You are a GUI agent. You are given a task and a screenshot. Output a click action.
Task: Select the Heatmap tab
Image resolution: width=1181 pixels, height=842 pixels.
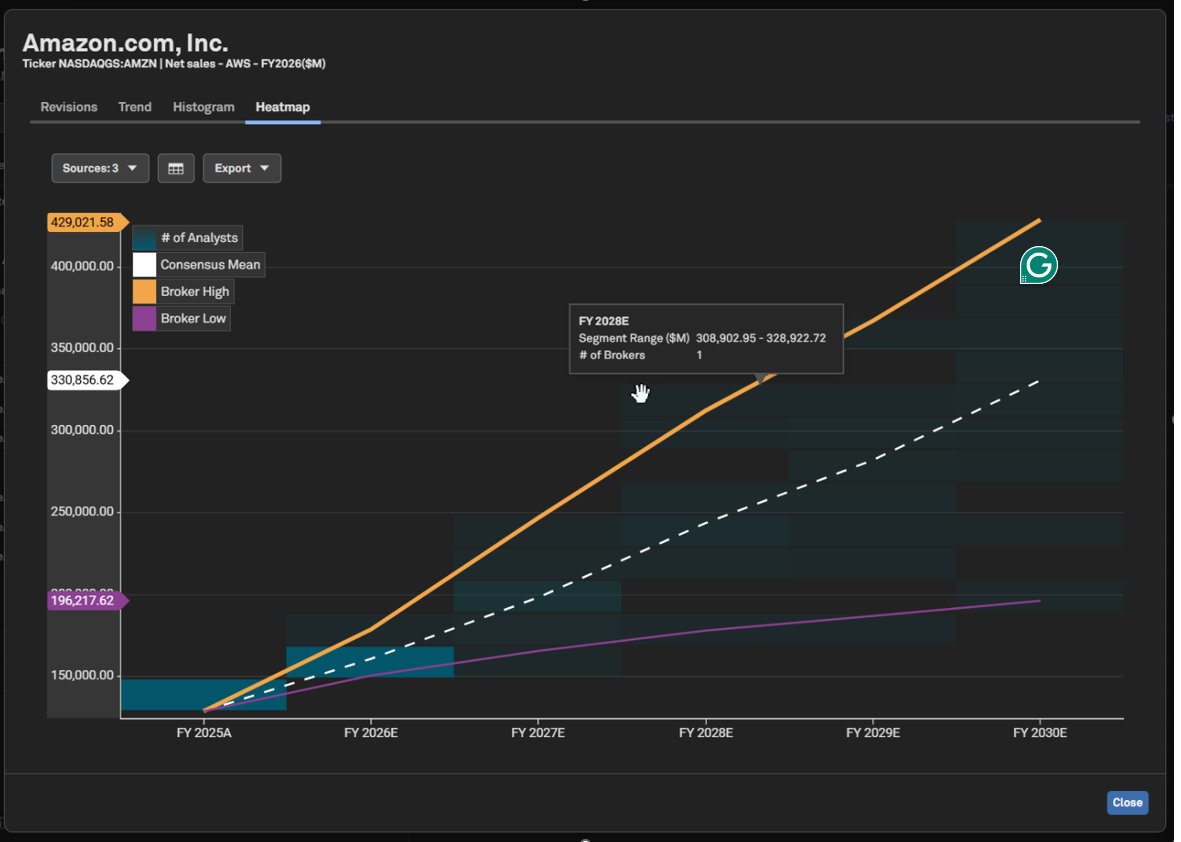pyautogui.click(x=282, y=107)
